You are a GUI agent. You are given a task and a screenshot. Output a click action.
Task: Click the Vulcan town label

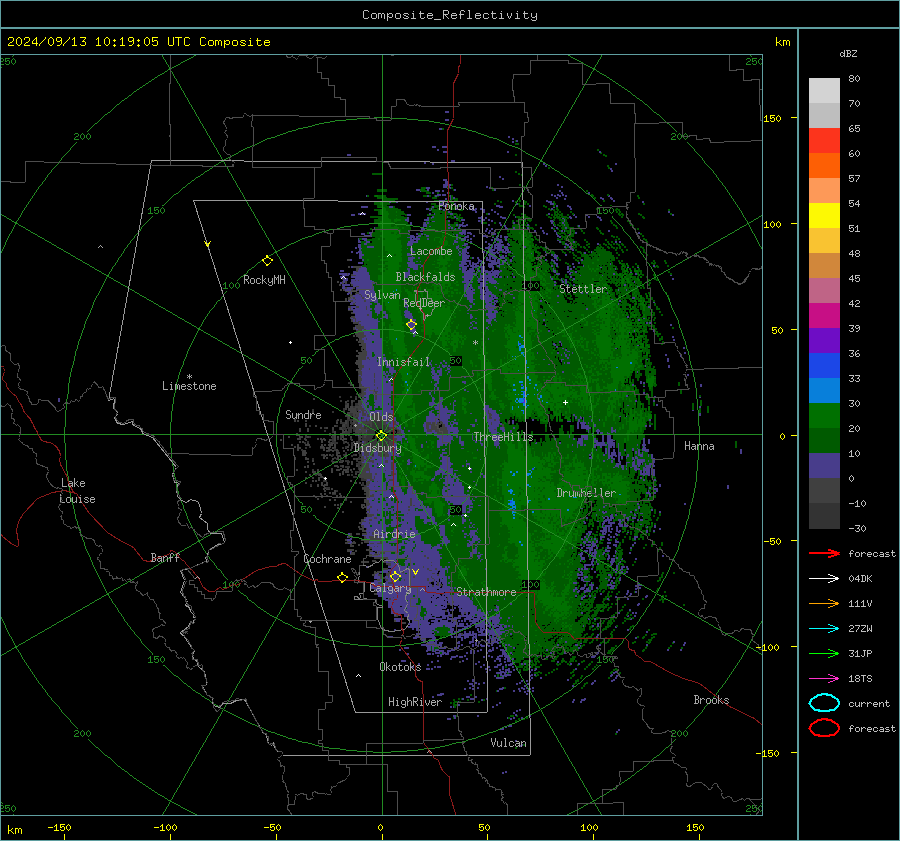[x=508, y=743]
